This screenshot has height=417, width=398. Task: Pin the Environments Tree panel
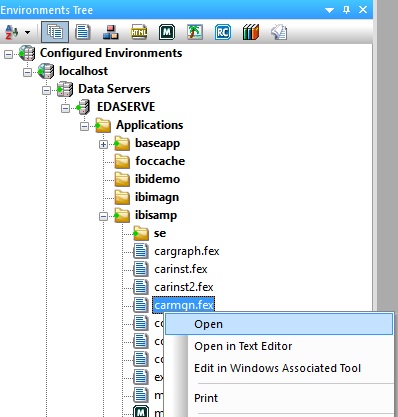coord(346,10)
